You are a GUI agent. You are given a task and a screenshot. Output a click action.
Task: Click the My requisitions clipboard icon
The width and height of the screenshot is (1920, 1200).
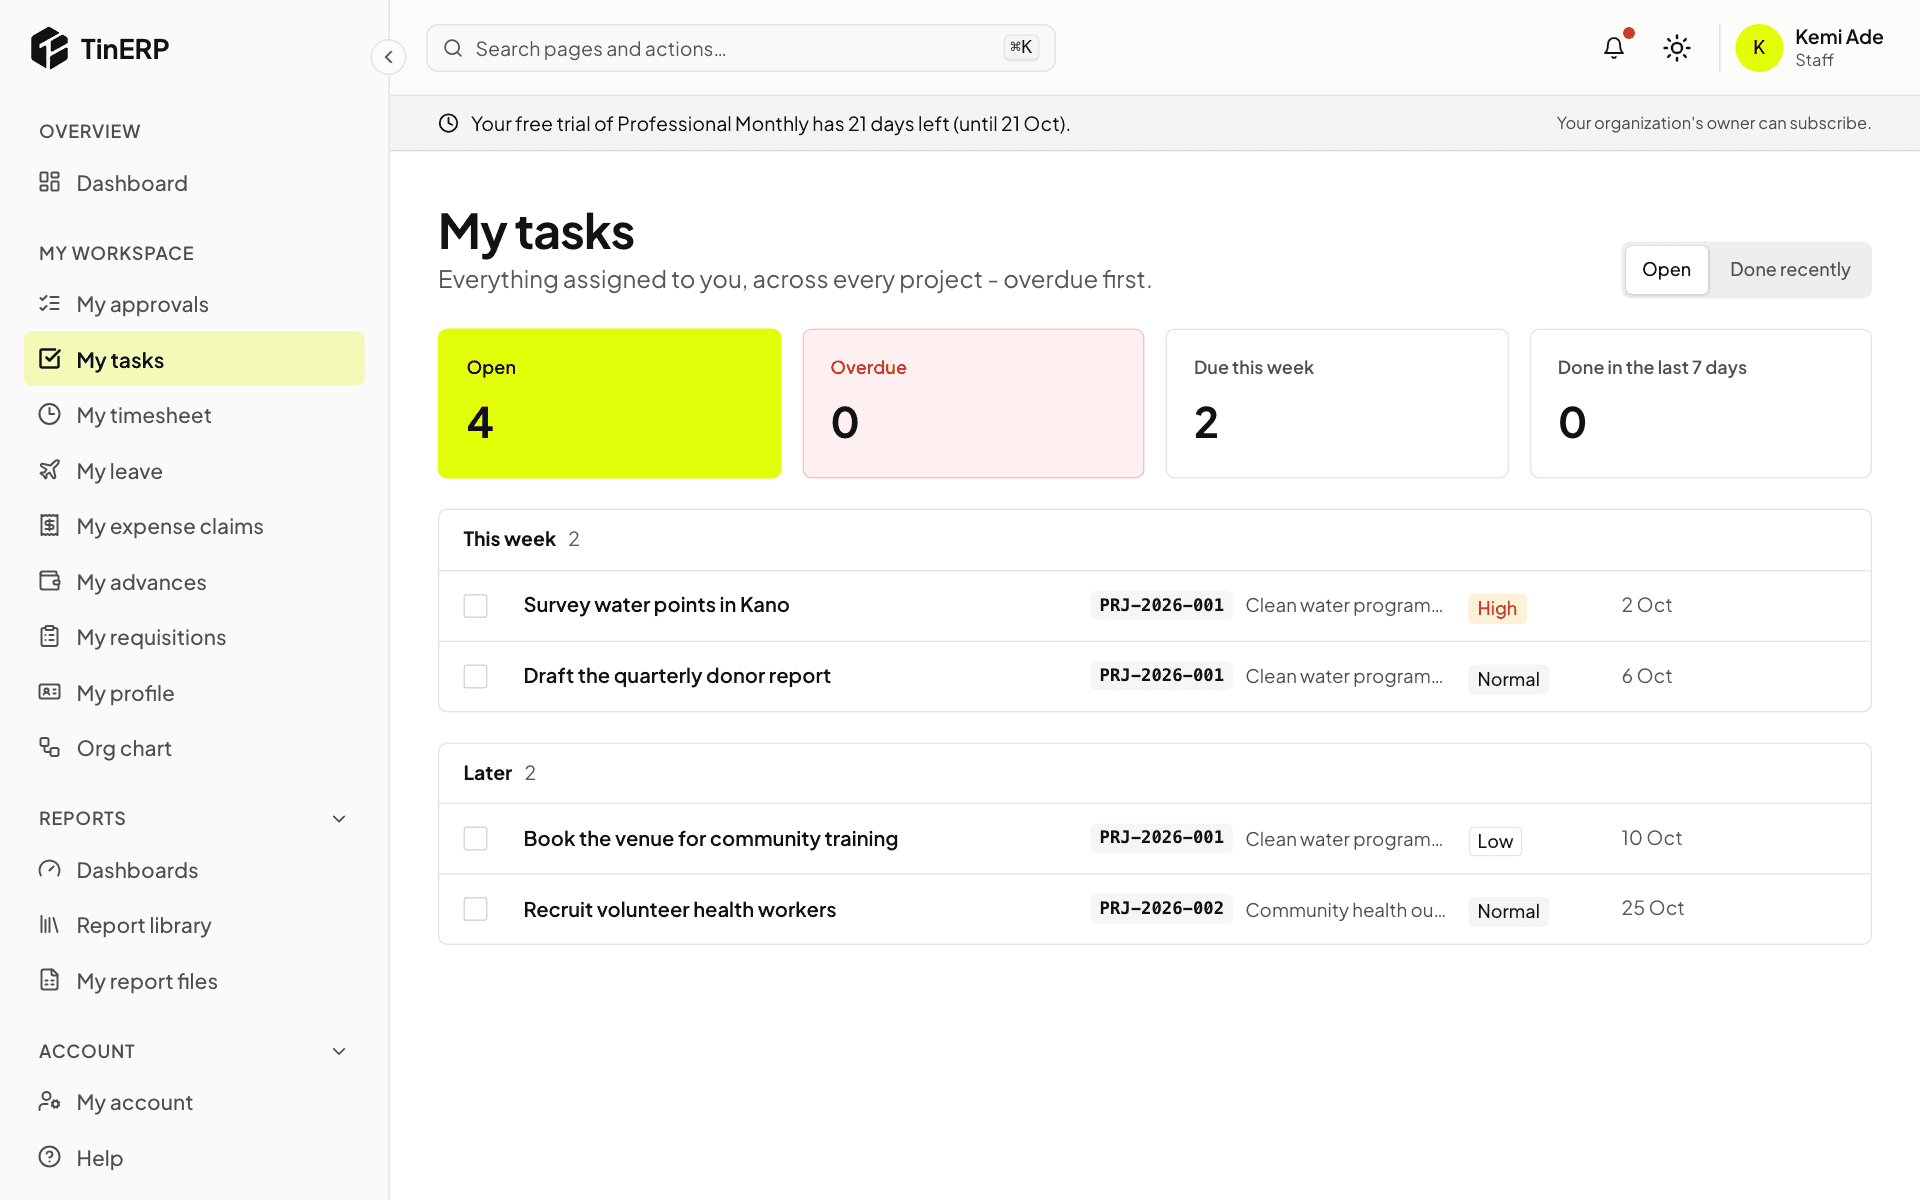pos(50,636)
